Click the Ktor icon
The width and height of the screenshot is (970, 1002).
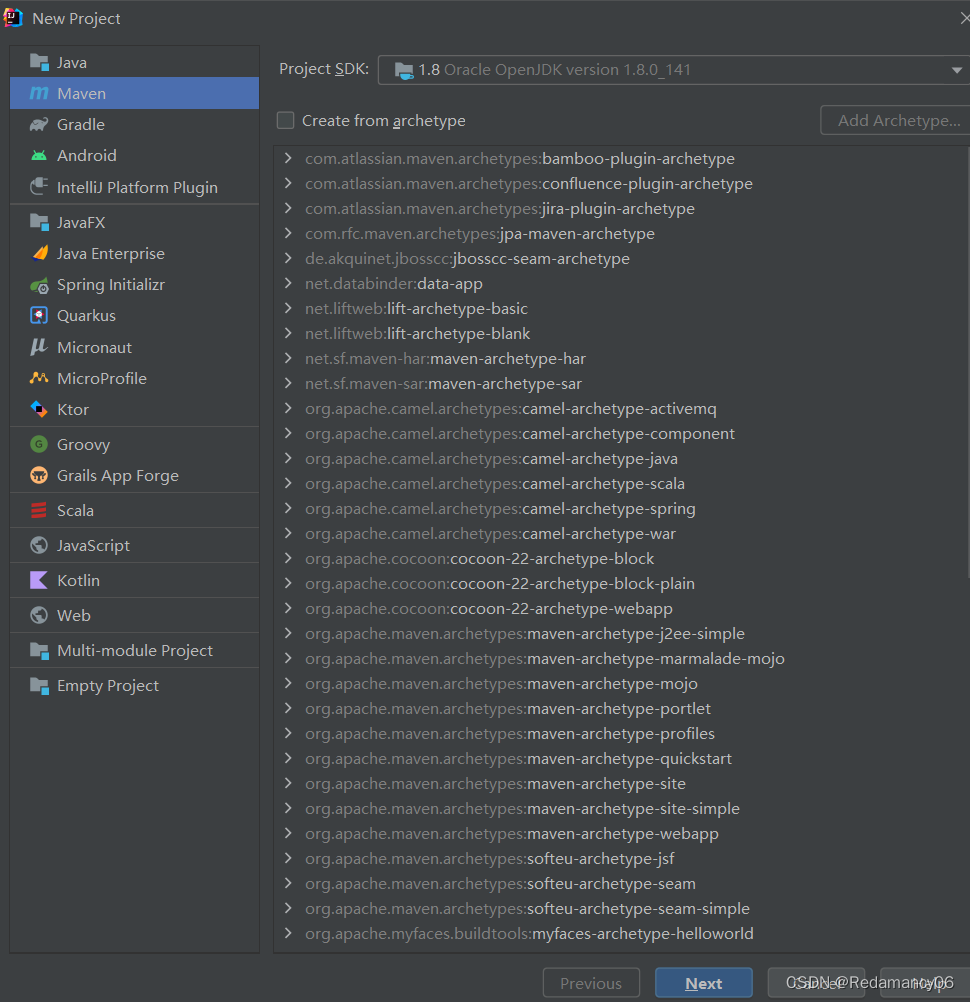[39, 409]
